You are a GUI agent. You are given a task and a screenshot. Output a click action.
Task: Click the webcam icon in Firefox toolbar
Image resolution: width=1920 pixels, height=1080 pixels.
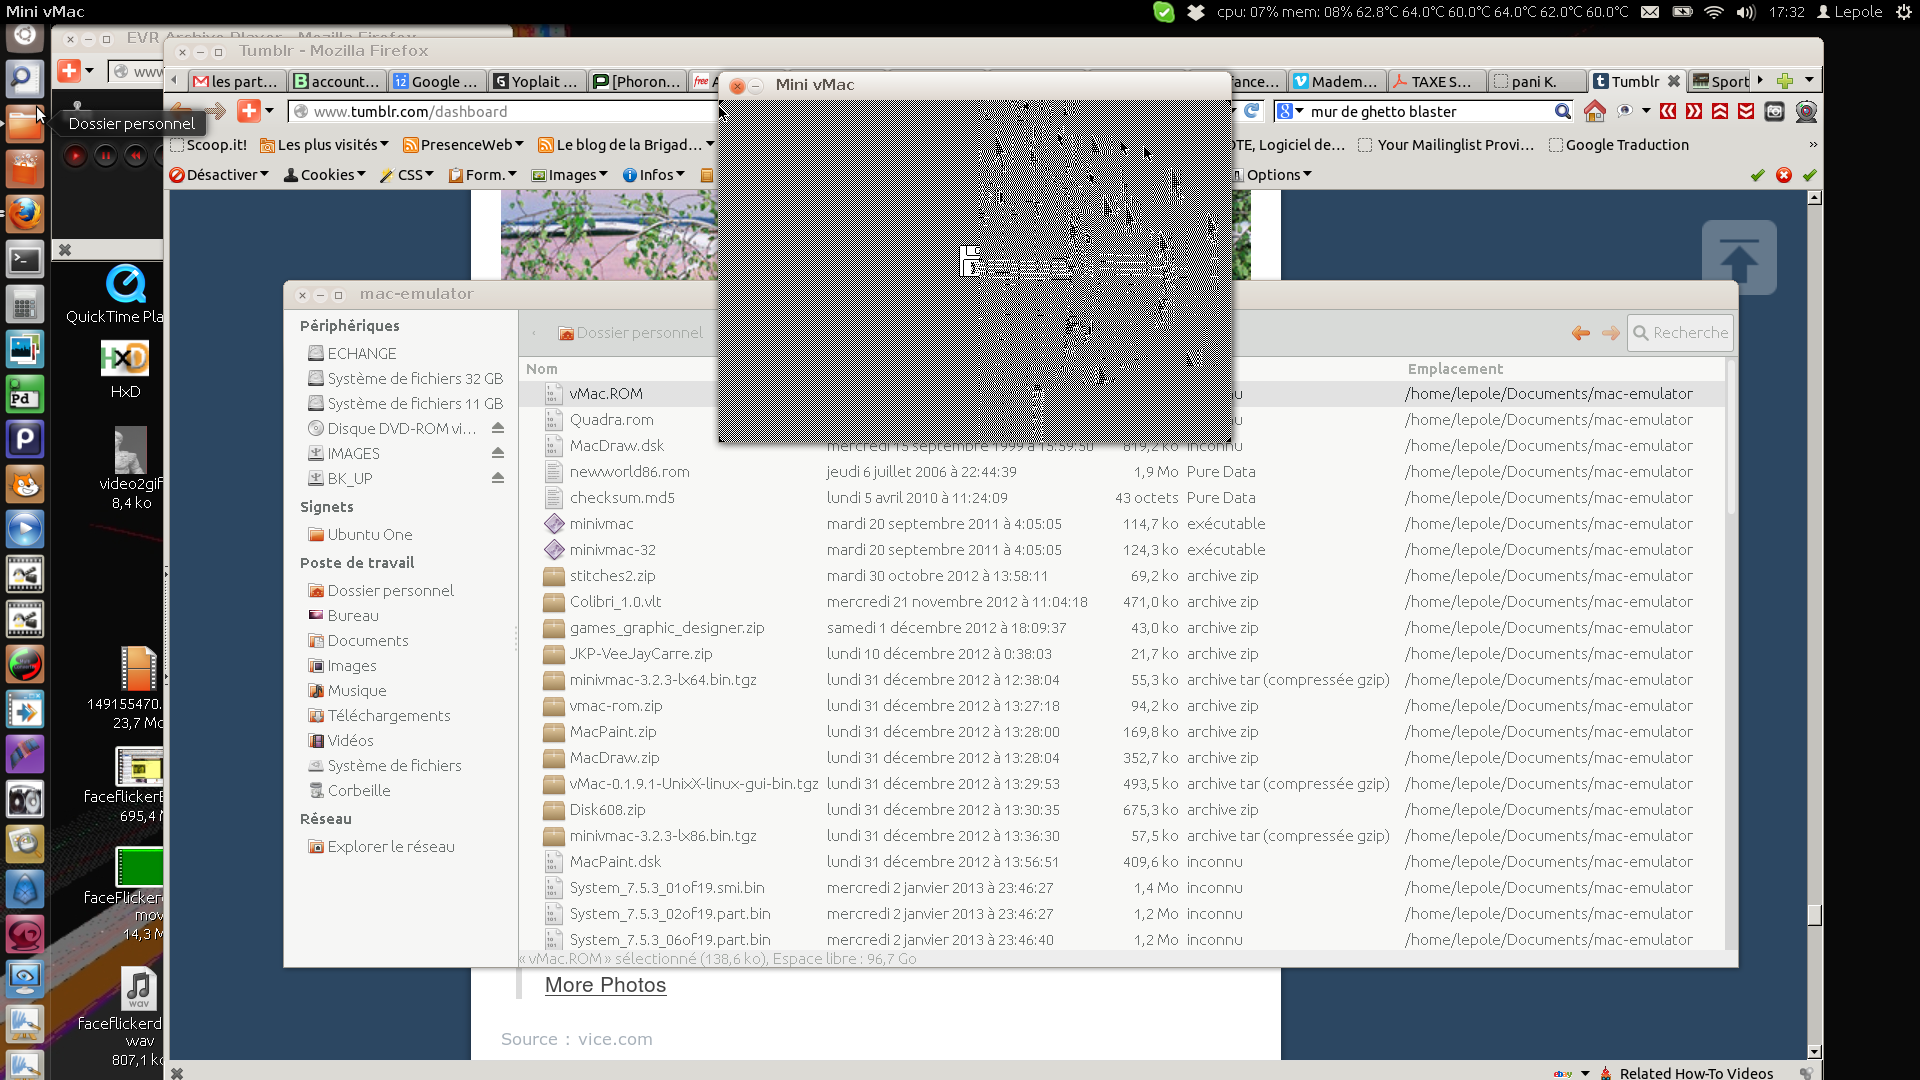click(1806, 112)
